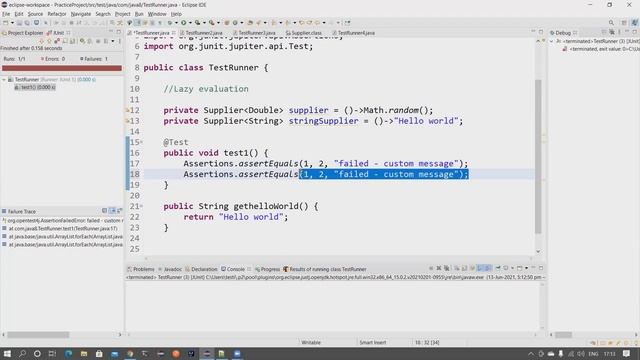Open the Progress view tab
Screen dimensions: 640x360
coord(267,269)
